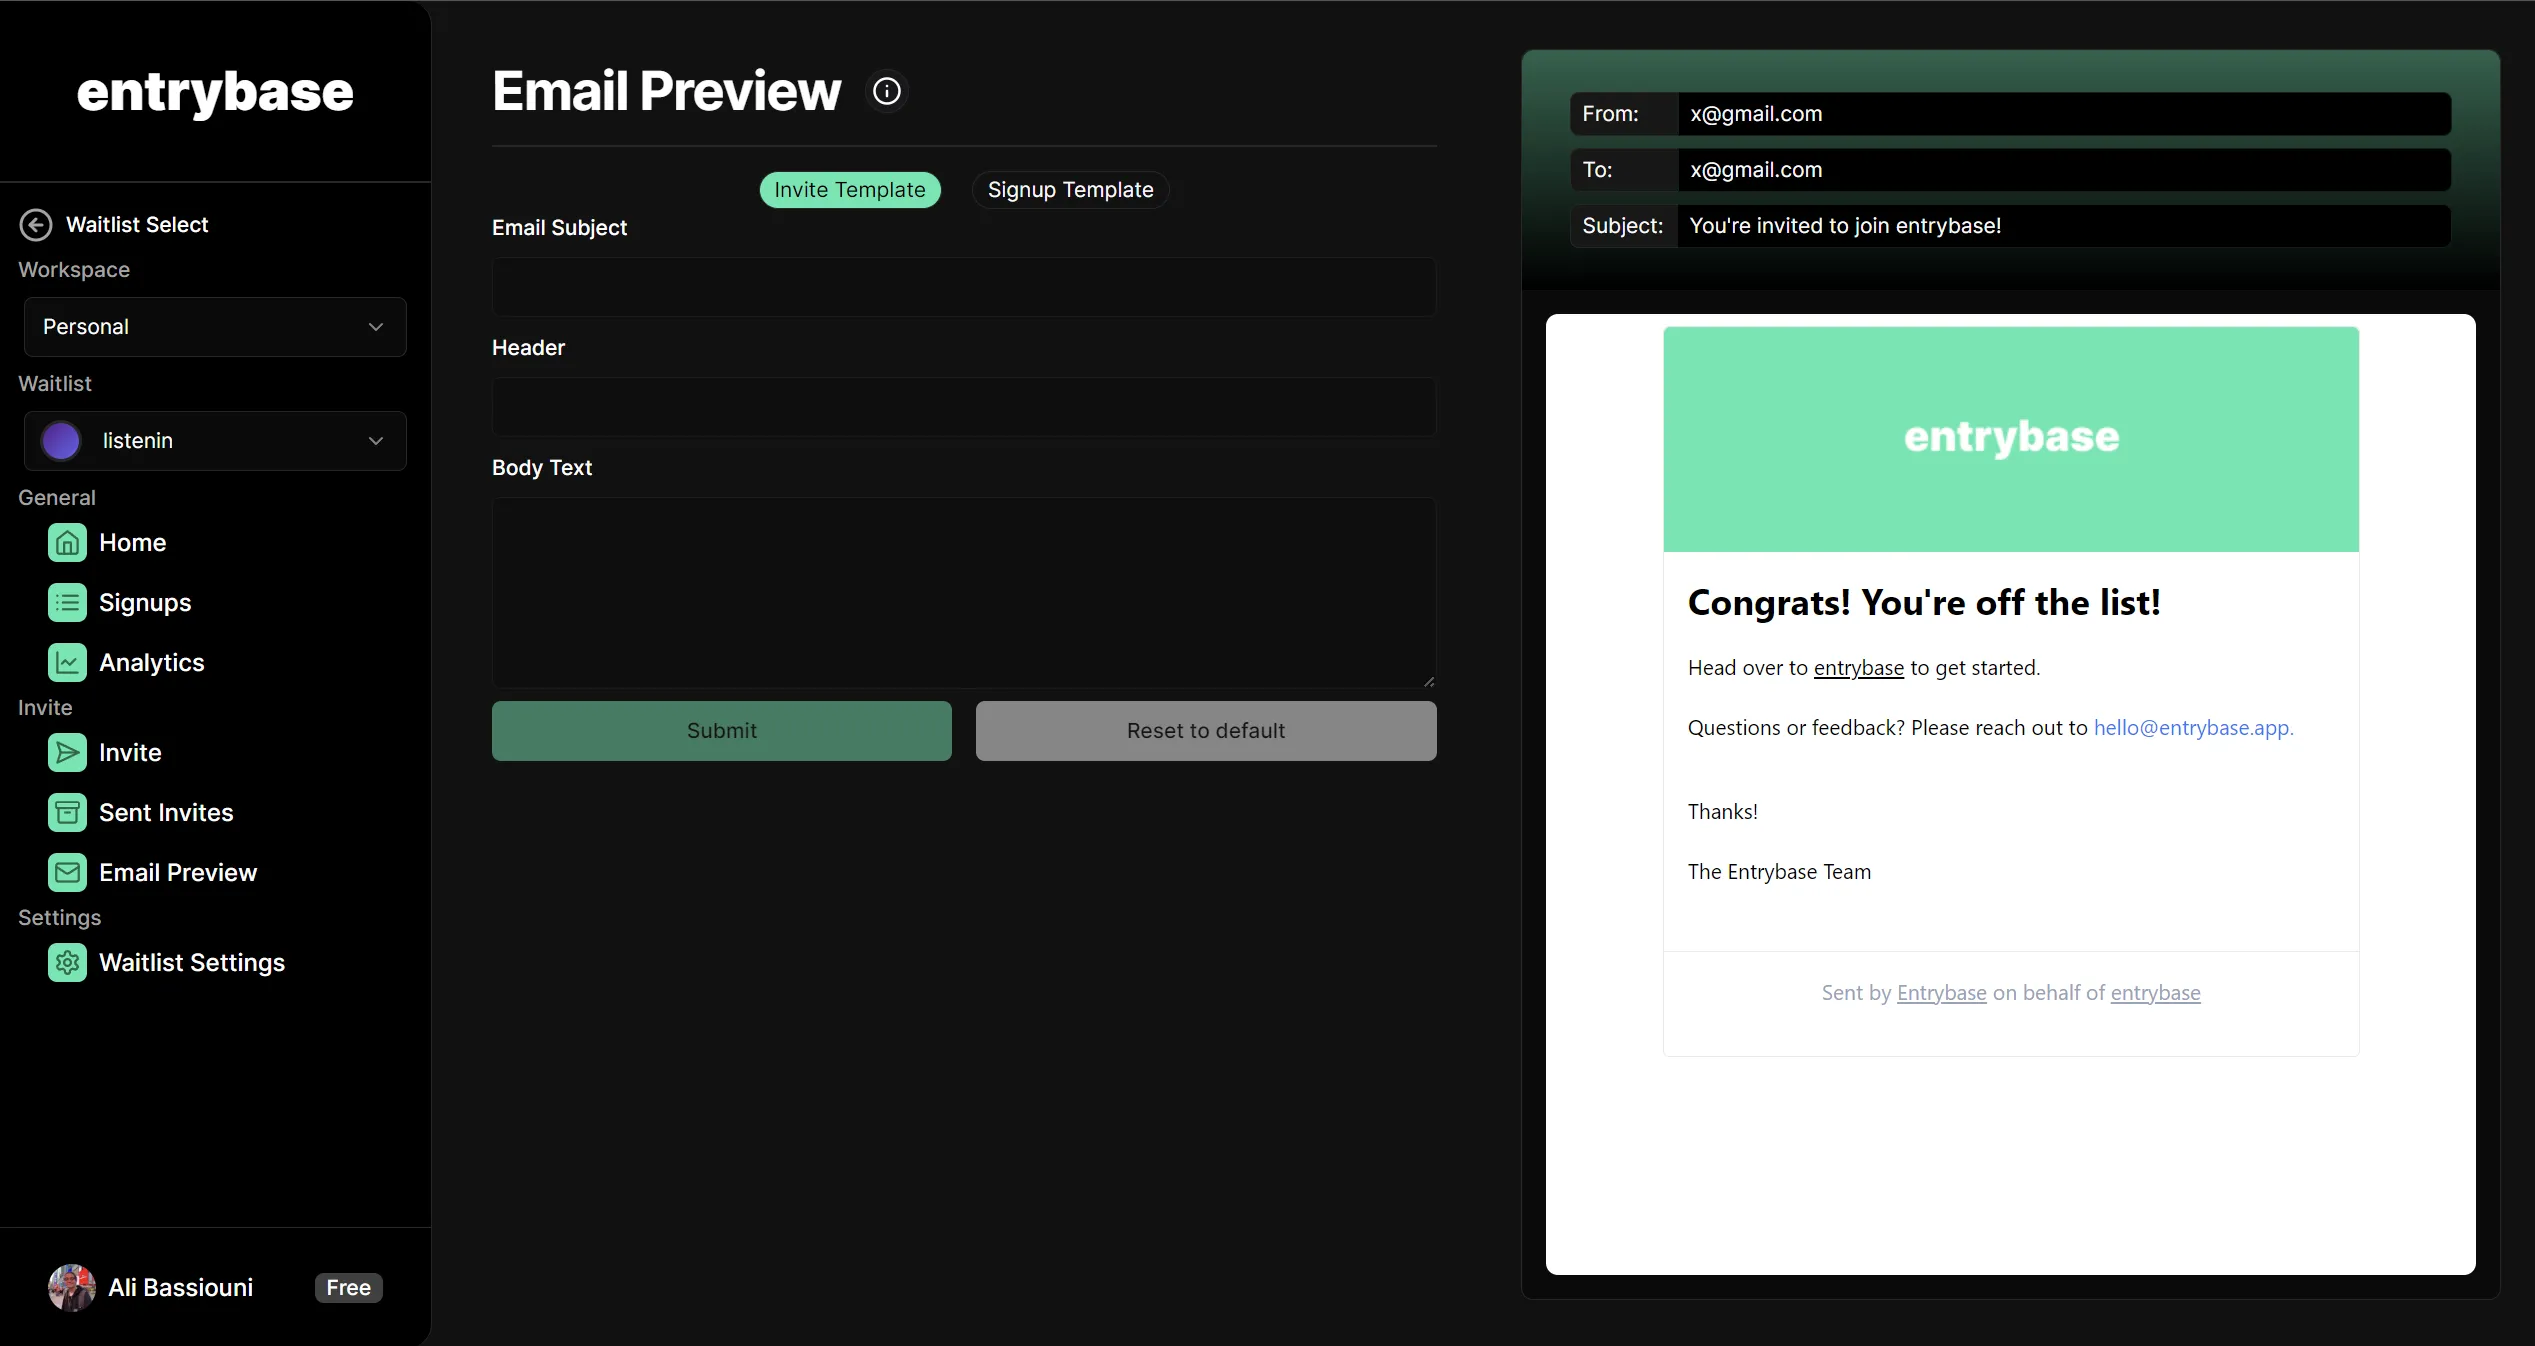2535x1346 pixels.
Task: Click the Email Subject input field
Action: pos(963,288)
